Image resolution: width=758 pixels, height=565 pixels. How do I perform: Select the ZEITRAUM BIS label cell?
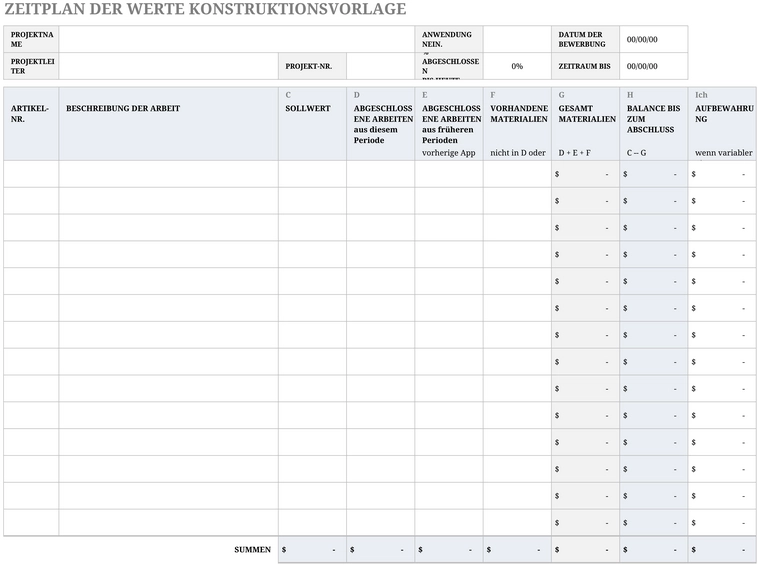coord(585,66)
